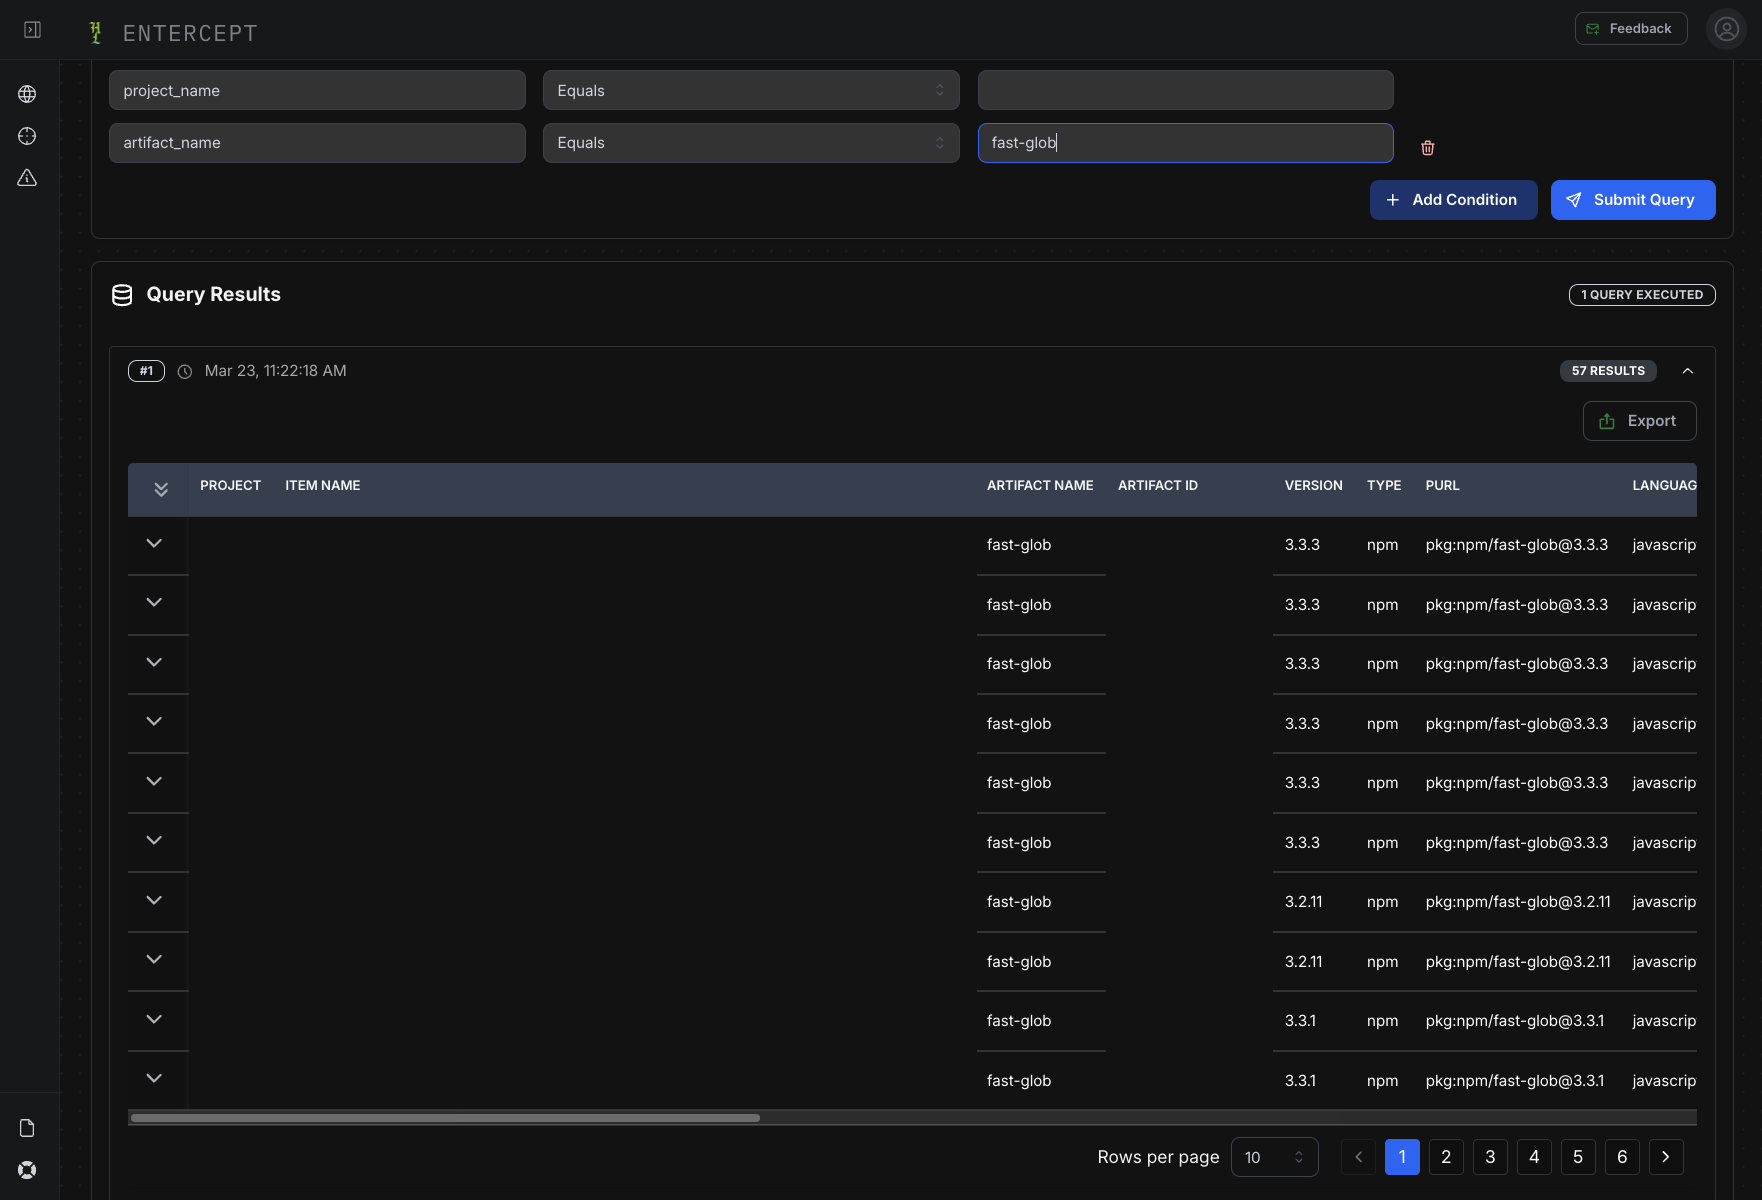Focus the artifact_name field selector
Viewport: 1762px width, 1200px height.
click(x=317, y=143)
